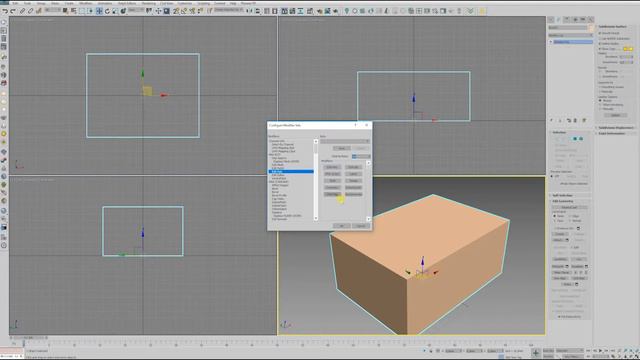Open the named selection sets dropdown
This screenshot has height=360, width=640.
click(x=229, y=10)
